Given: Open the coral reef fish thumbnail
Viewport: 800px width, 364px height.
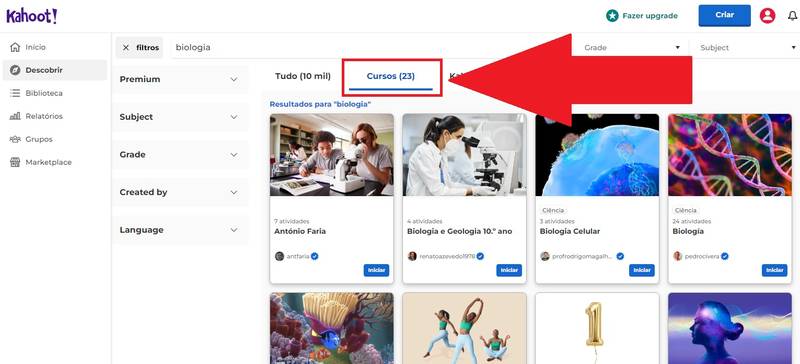Looking at the screenshot, I should 332,328.
